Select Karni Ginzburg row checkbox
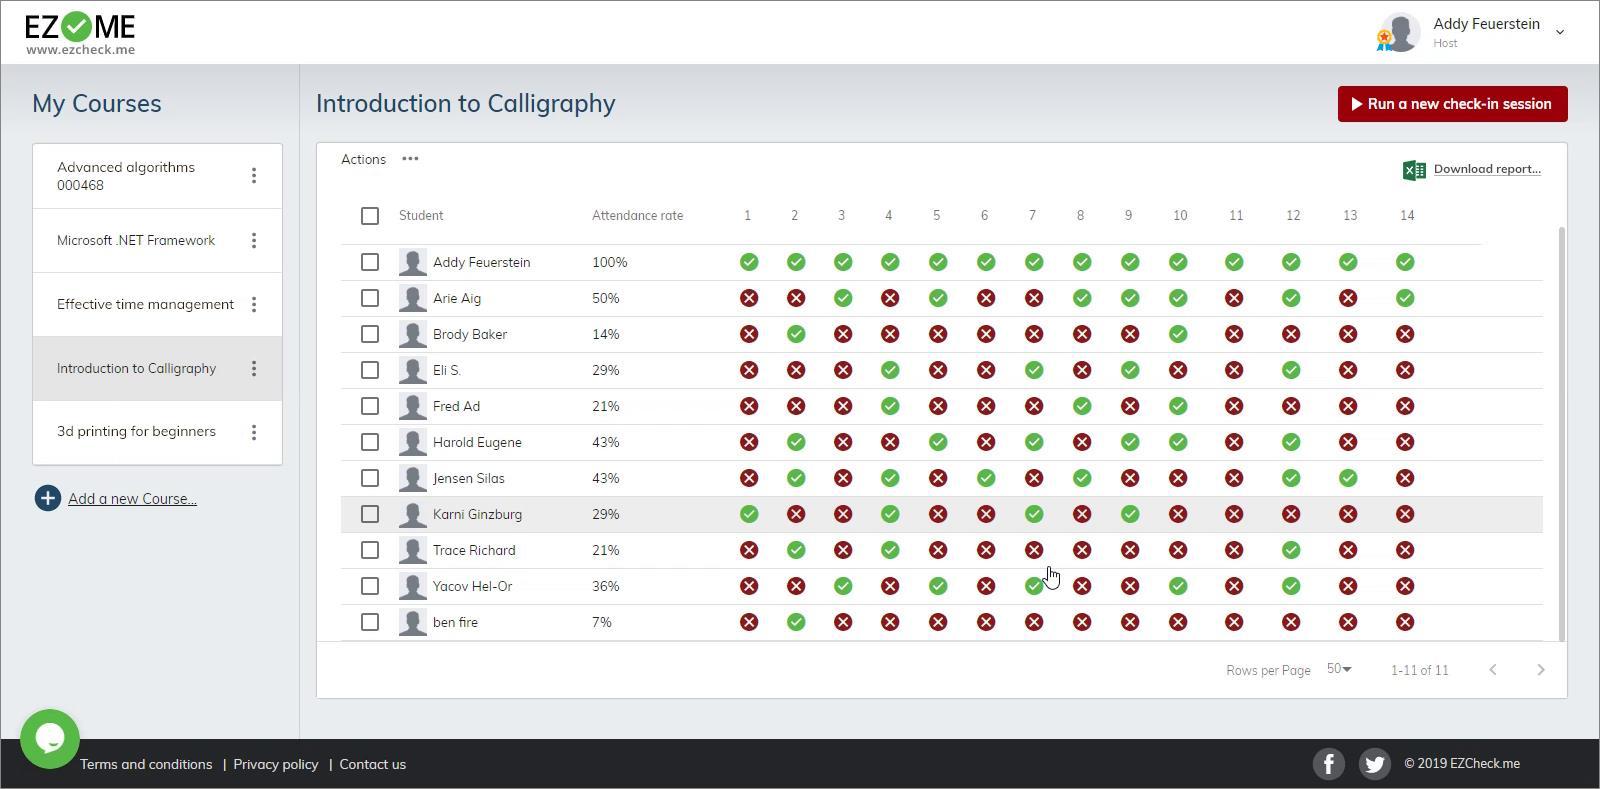1600x789 pixels. pos(370,514)
